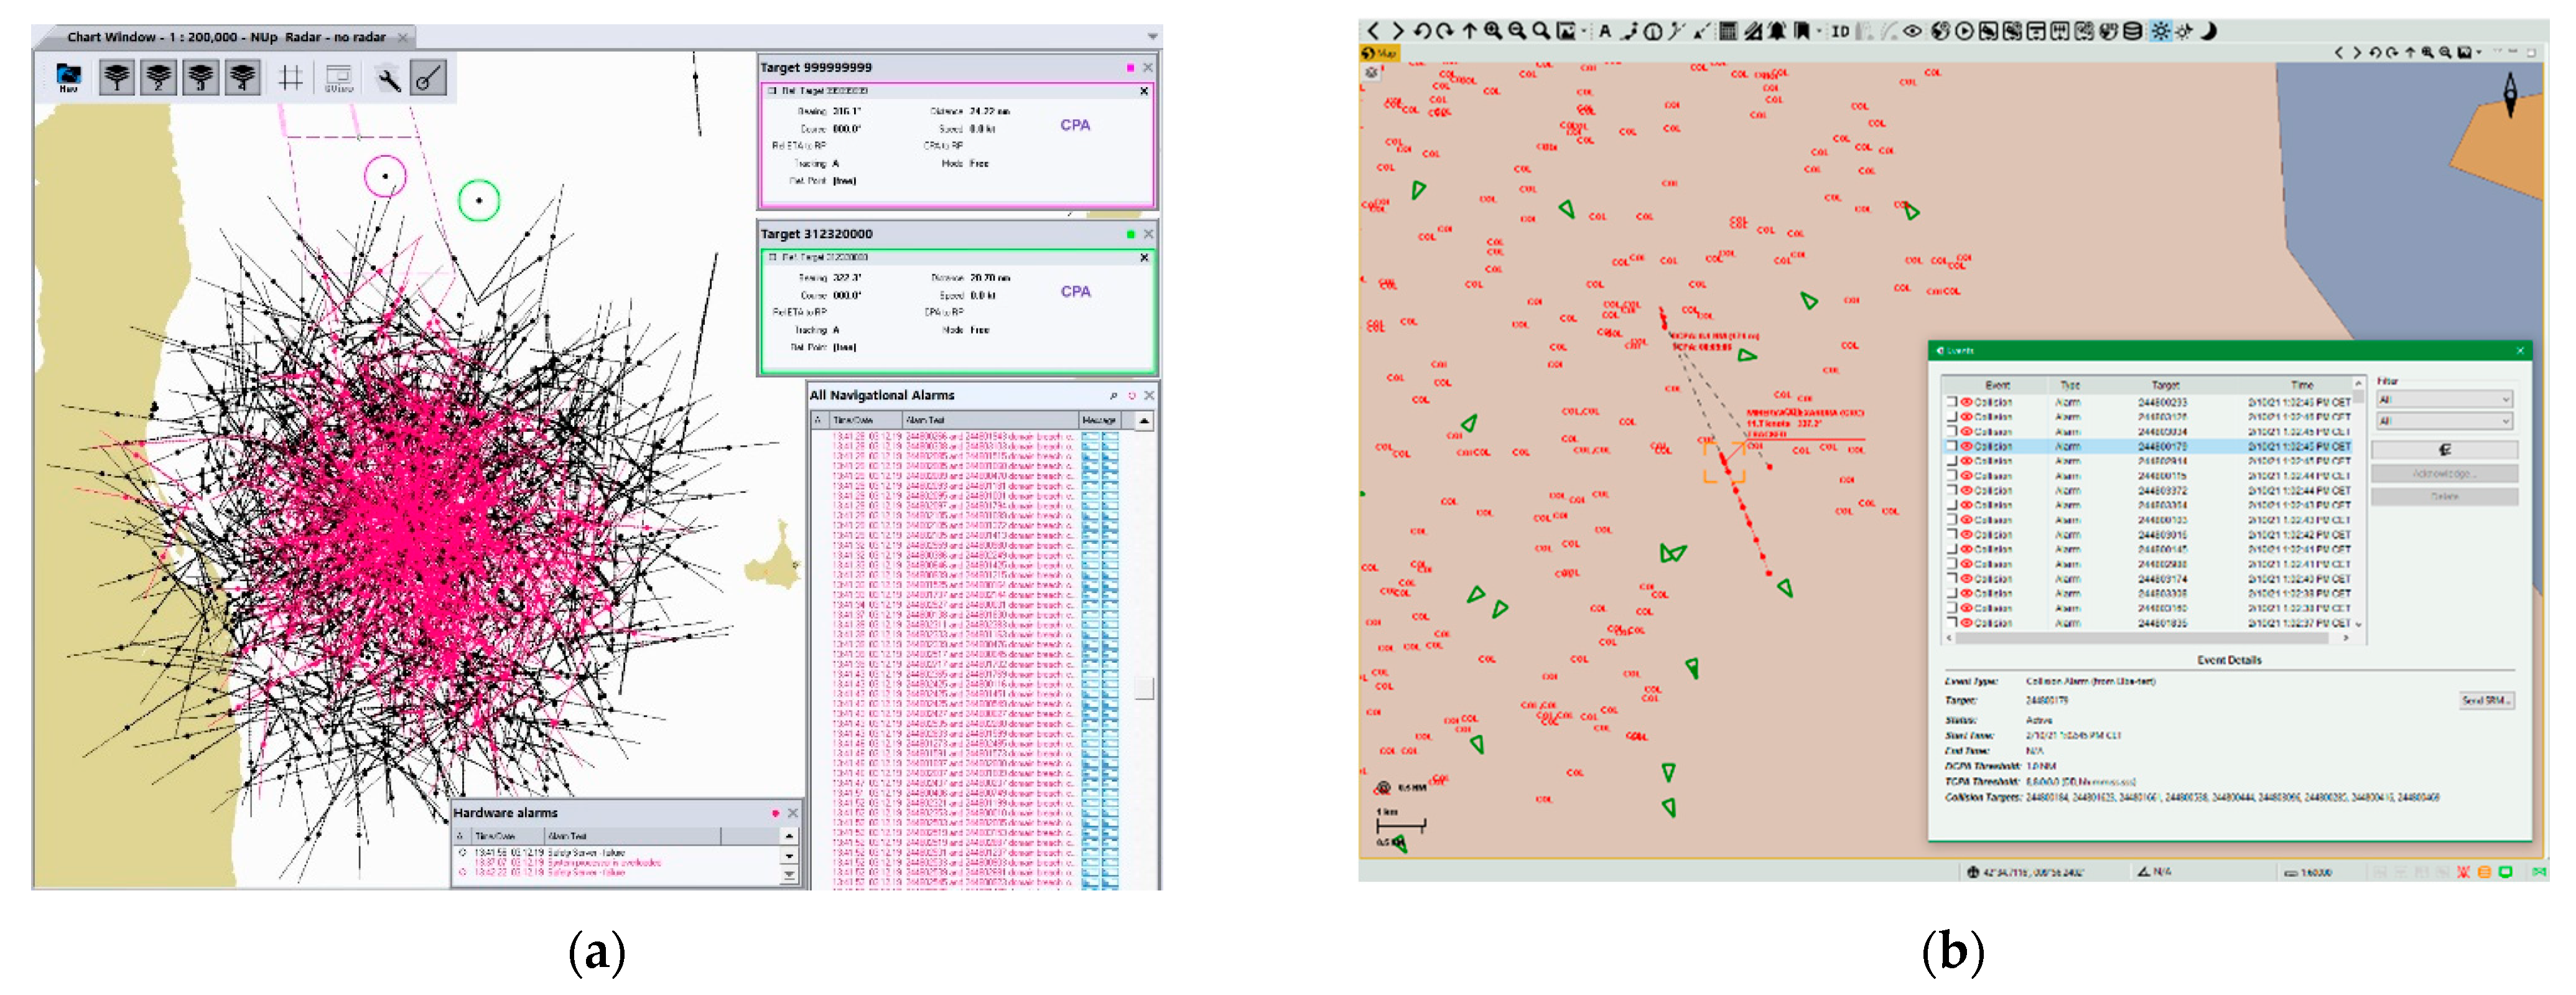Click the magenta color marker on Target 999999999
The image size is (2576, 995).
pyautogui.click(x=1131, y=68)
